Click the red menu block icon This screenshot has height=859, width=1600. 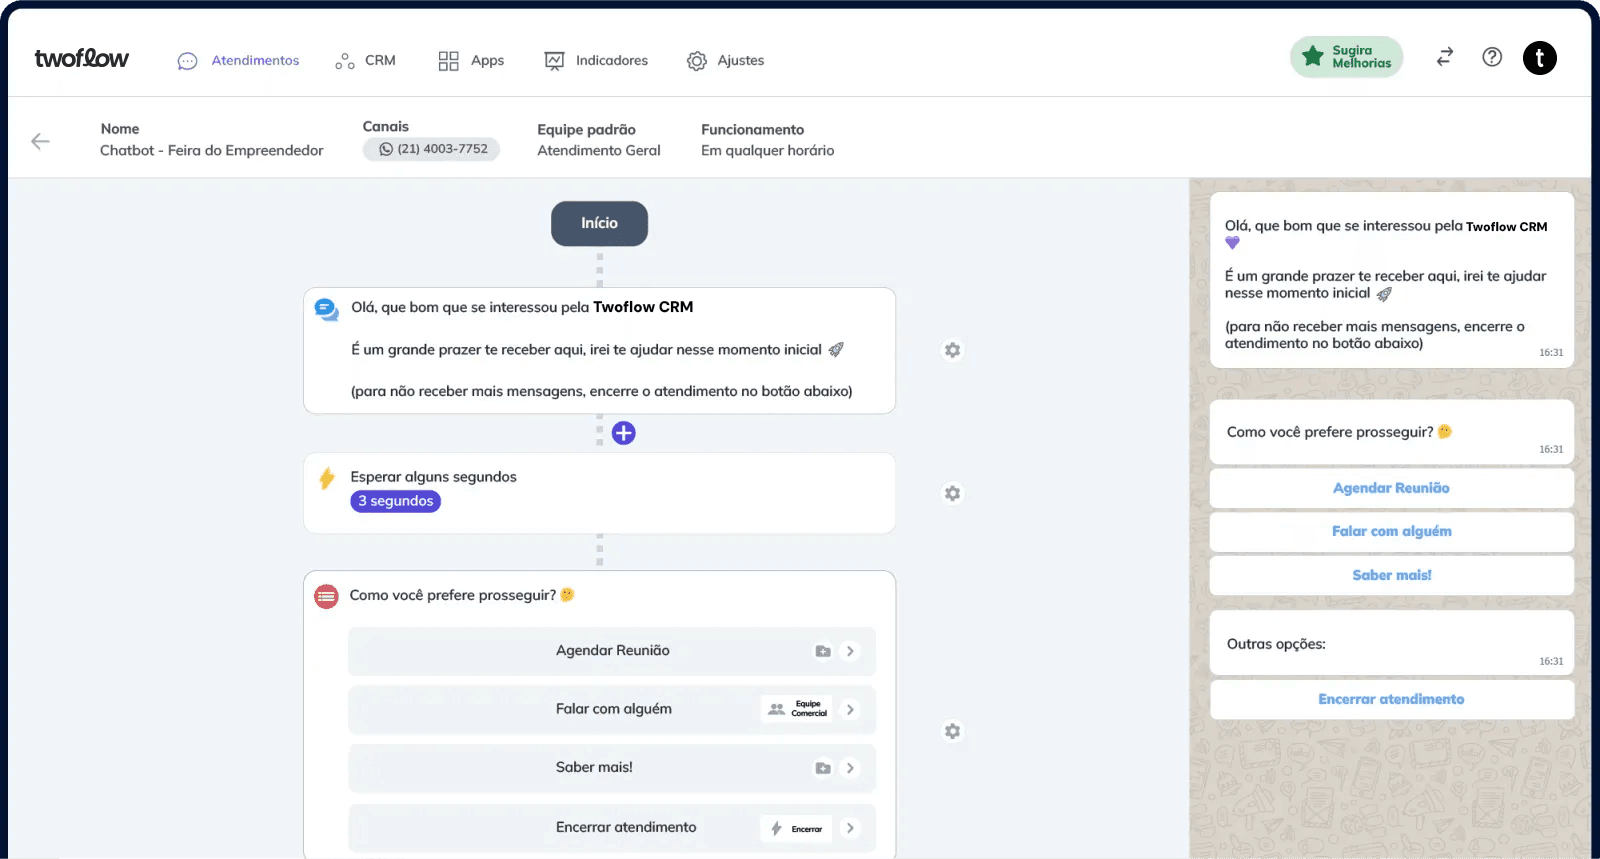point(326,597)
